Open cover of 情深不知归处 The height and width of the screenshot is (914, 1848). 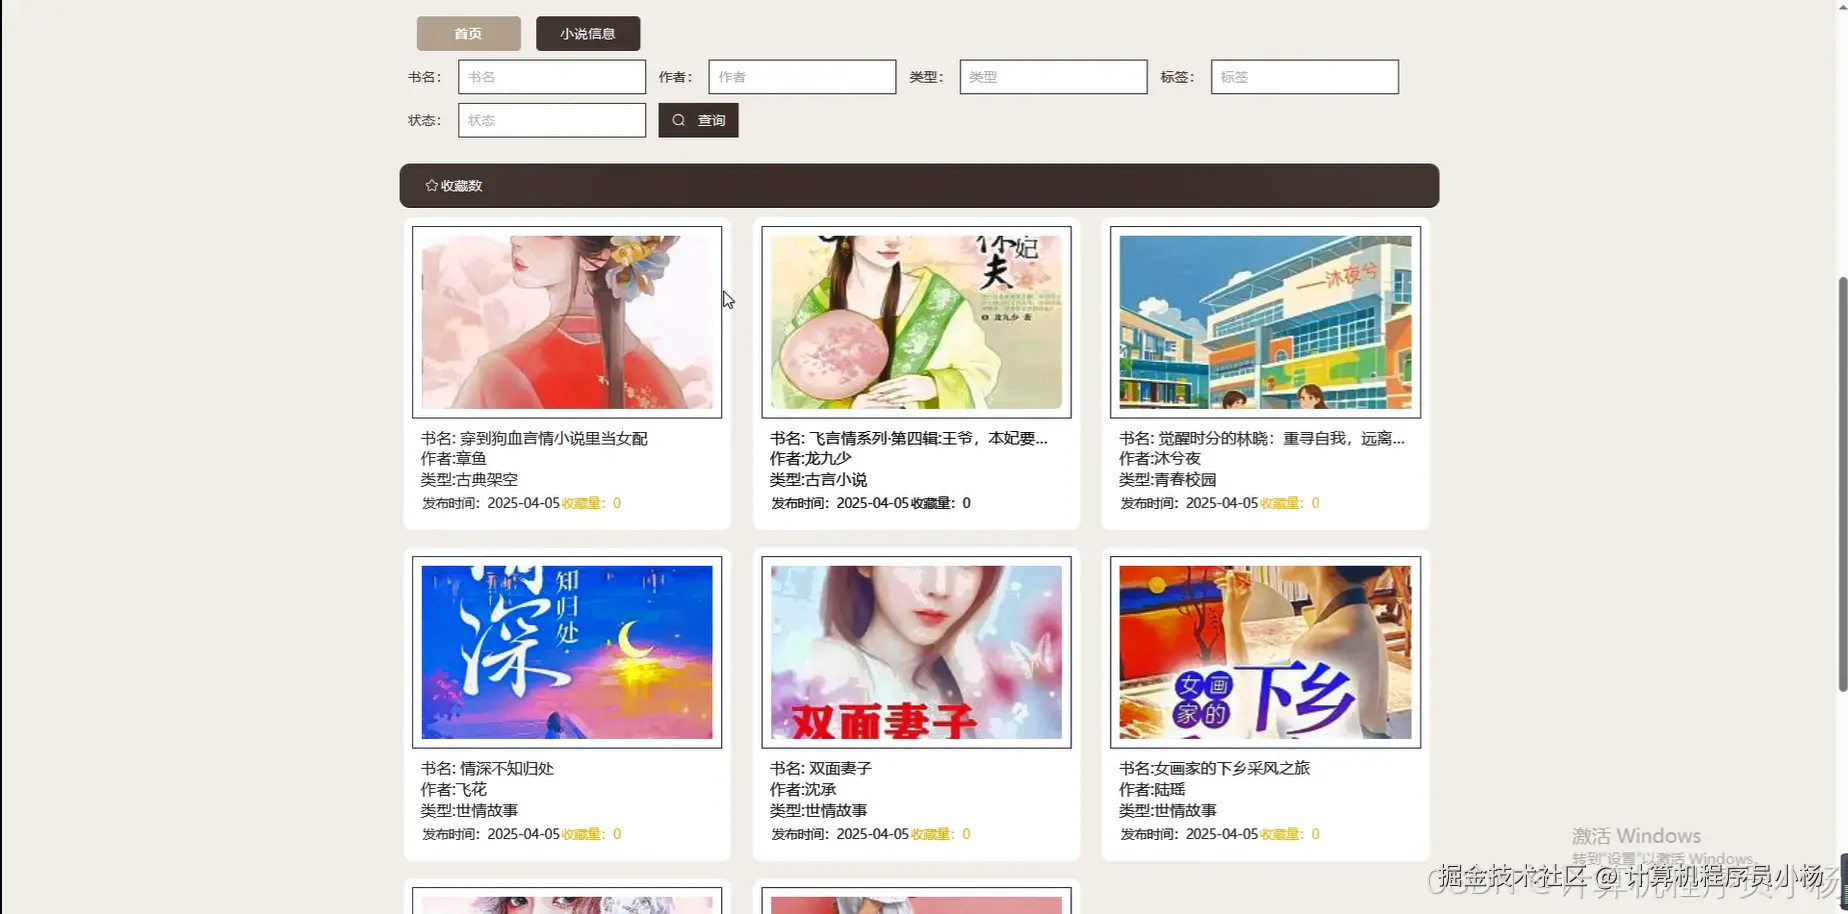567,652
